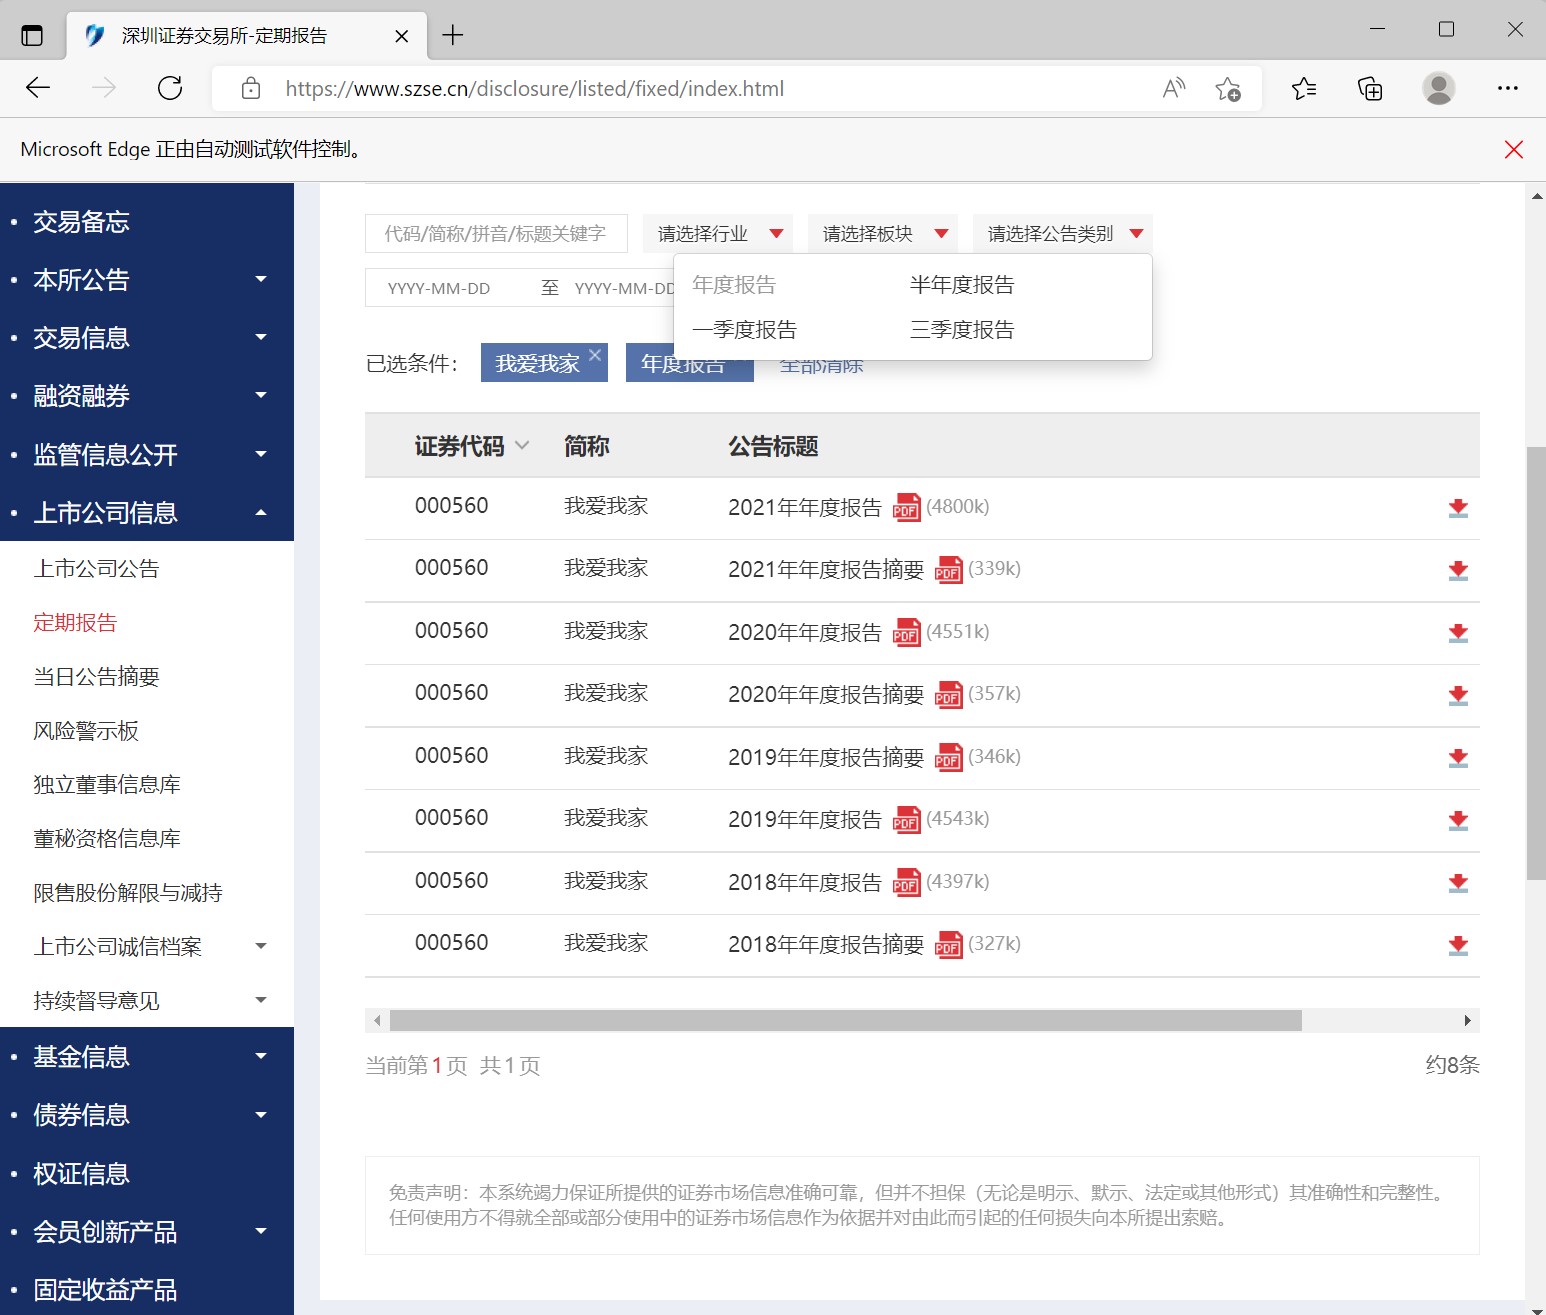The height and width of the screenshot is (1315, 1546).
Task: Select 半年度报告 from category list
Action: tap(962, 285)
